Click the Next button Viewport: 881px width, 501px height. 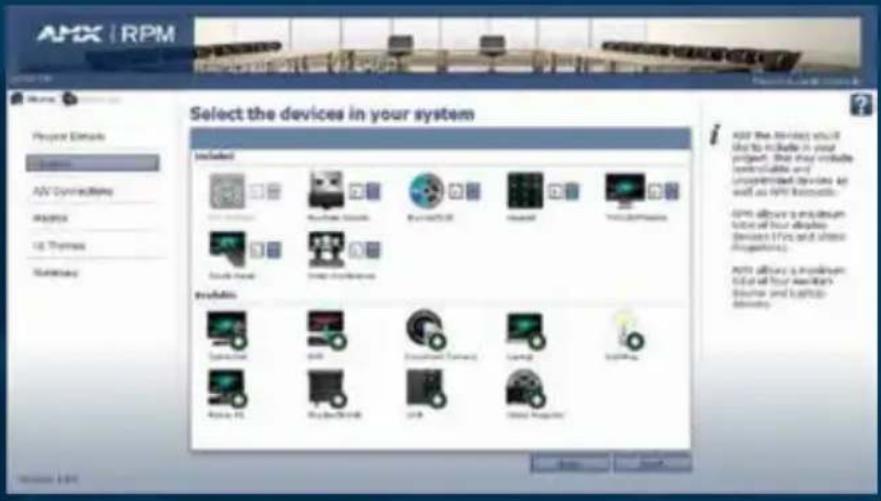tap(653, 464)
